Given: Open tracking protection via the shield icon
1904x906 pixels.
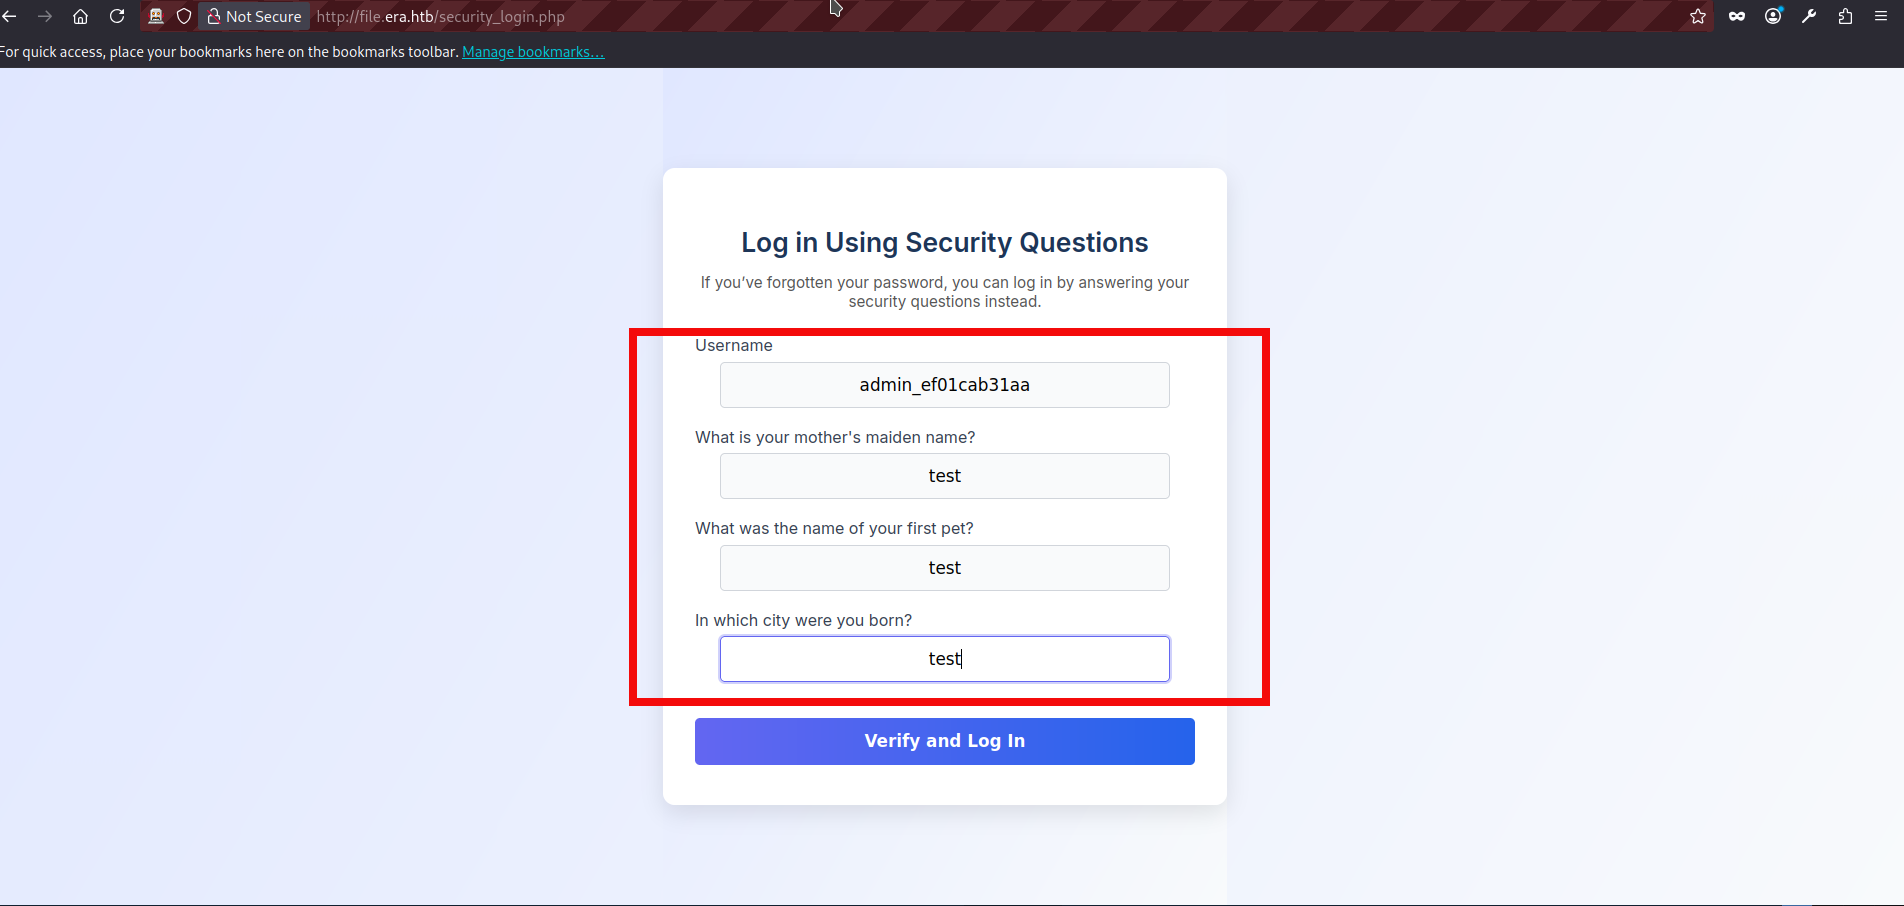Looking at the screenshot, I should (184, 16).
